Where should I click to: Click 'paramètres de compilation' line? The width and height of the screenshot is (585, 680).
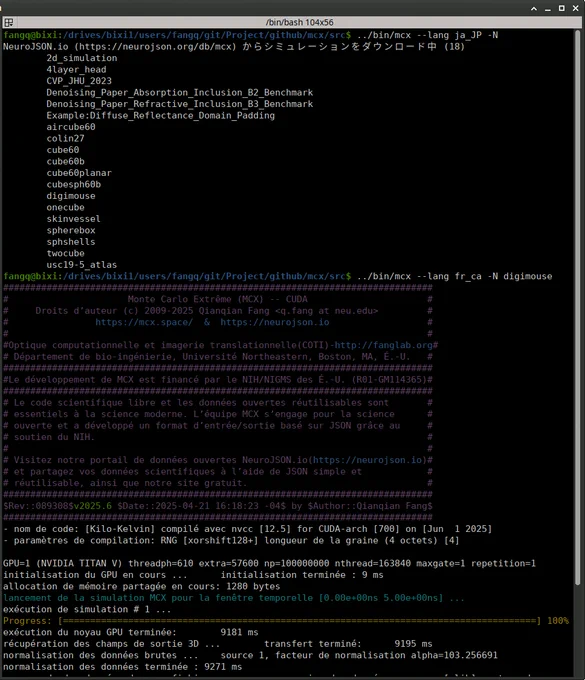pos(231,540)
